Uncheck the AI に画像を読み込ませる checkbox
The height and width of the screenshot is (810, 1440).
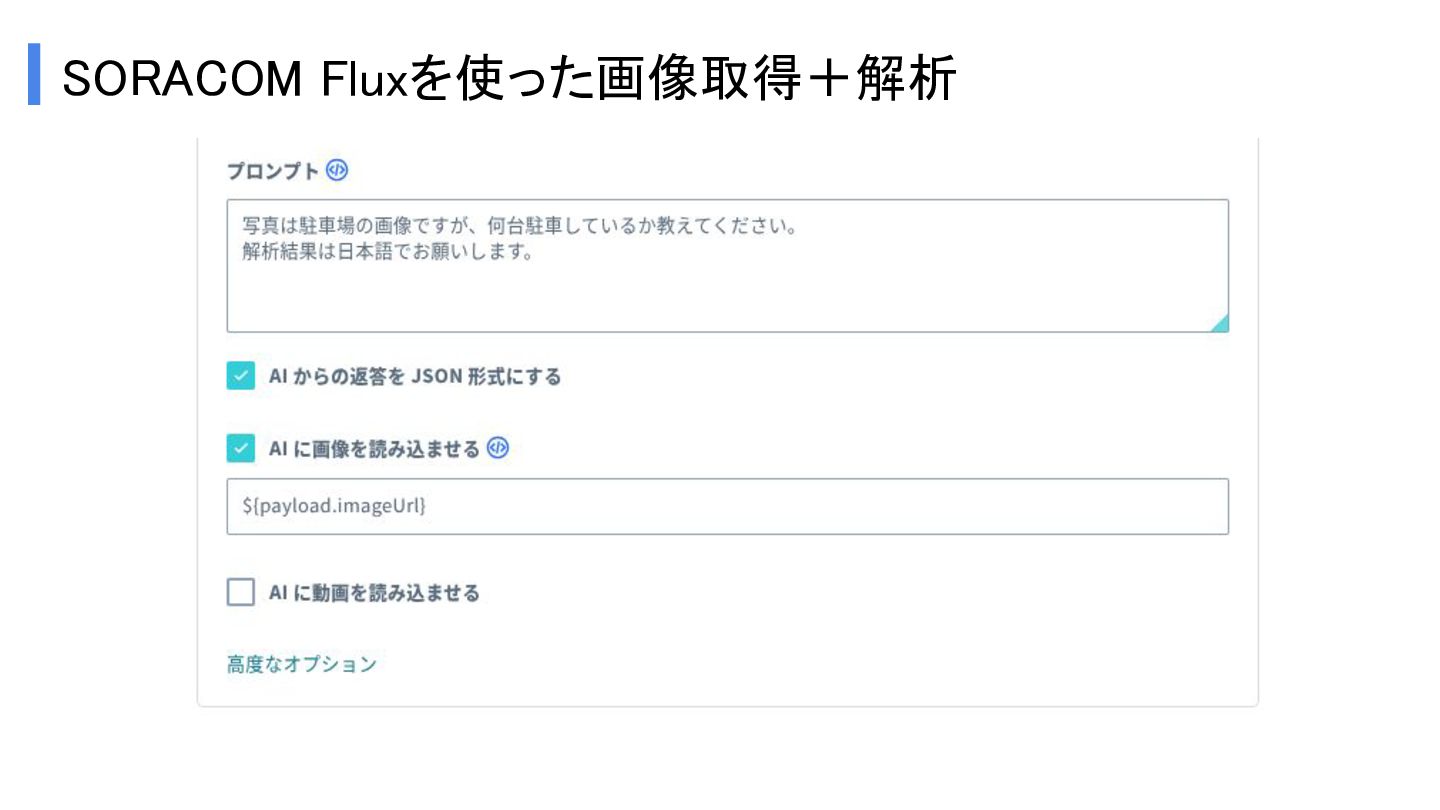[241, 449]
